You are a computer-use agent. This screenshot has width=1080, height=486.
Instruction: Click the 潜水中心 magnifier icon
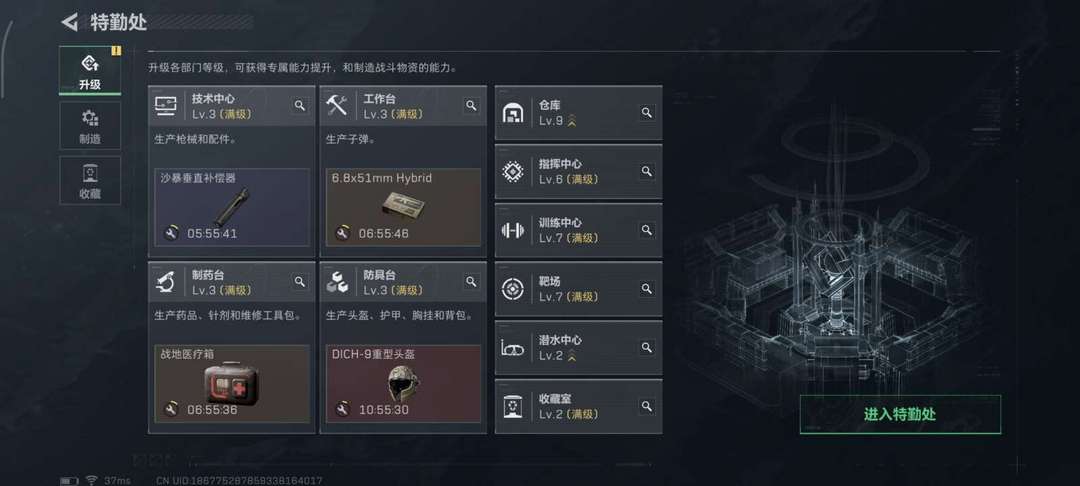click(647, 347)
